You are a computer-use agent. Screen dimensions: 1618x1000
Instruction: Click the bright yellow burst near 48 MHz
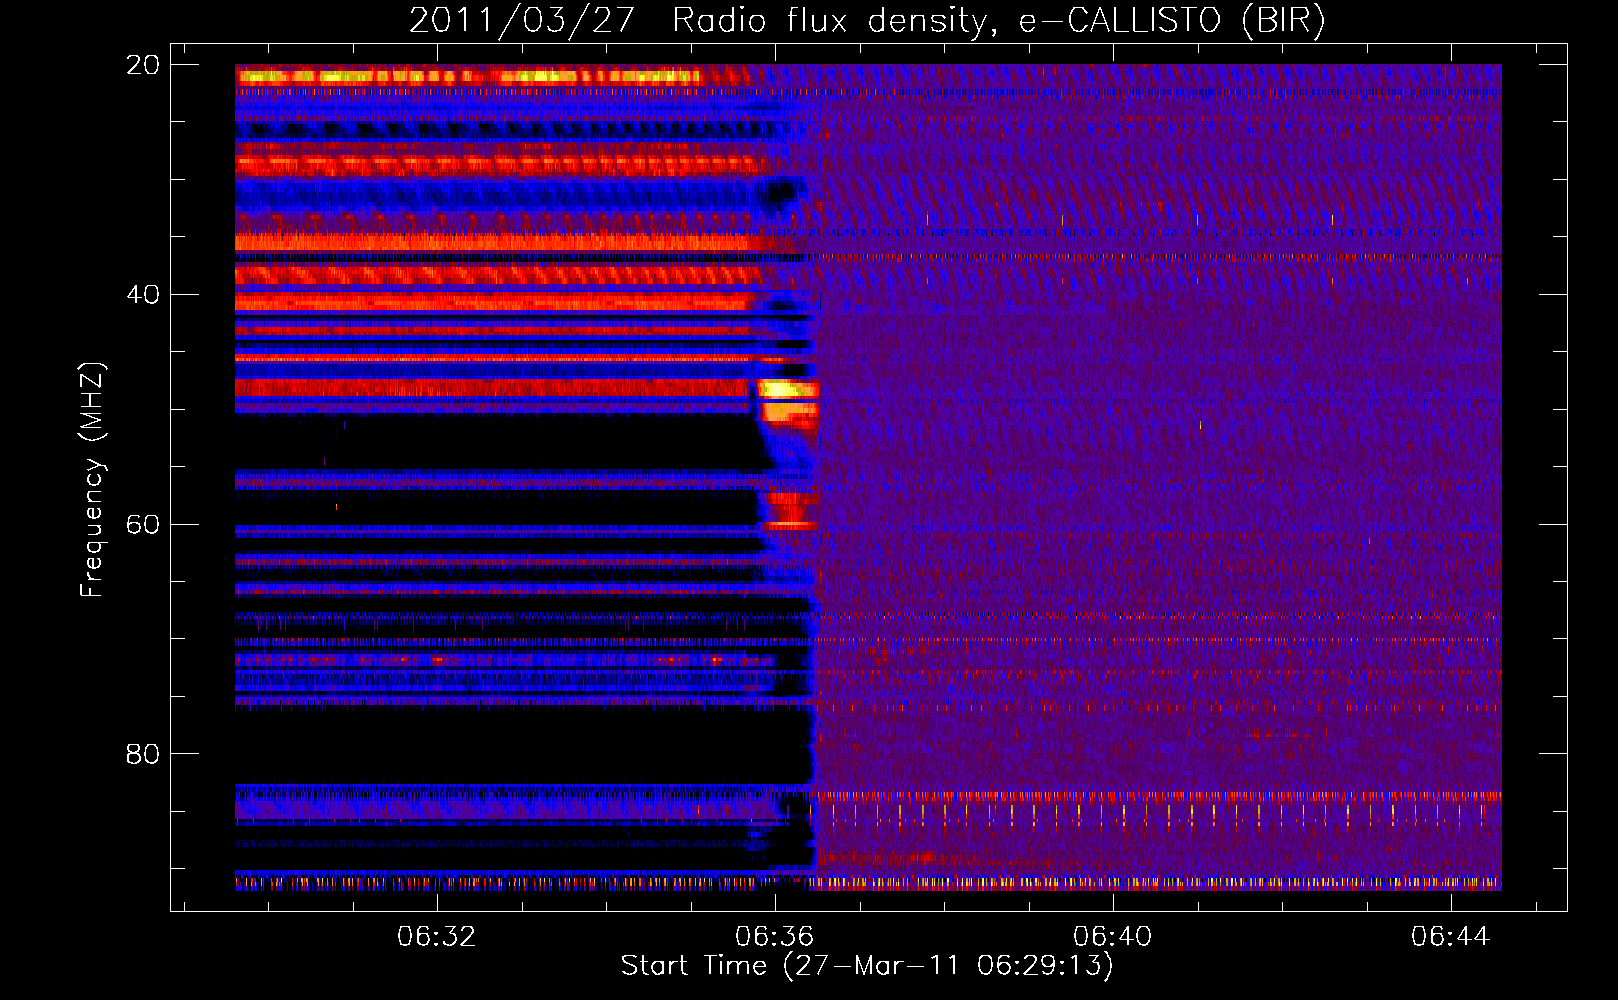[788, 390]
